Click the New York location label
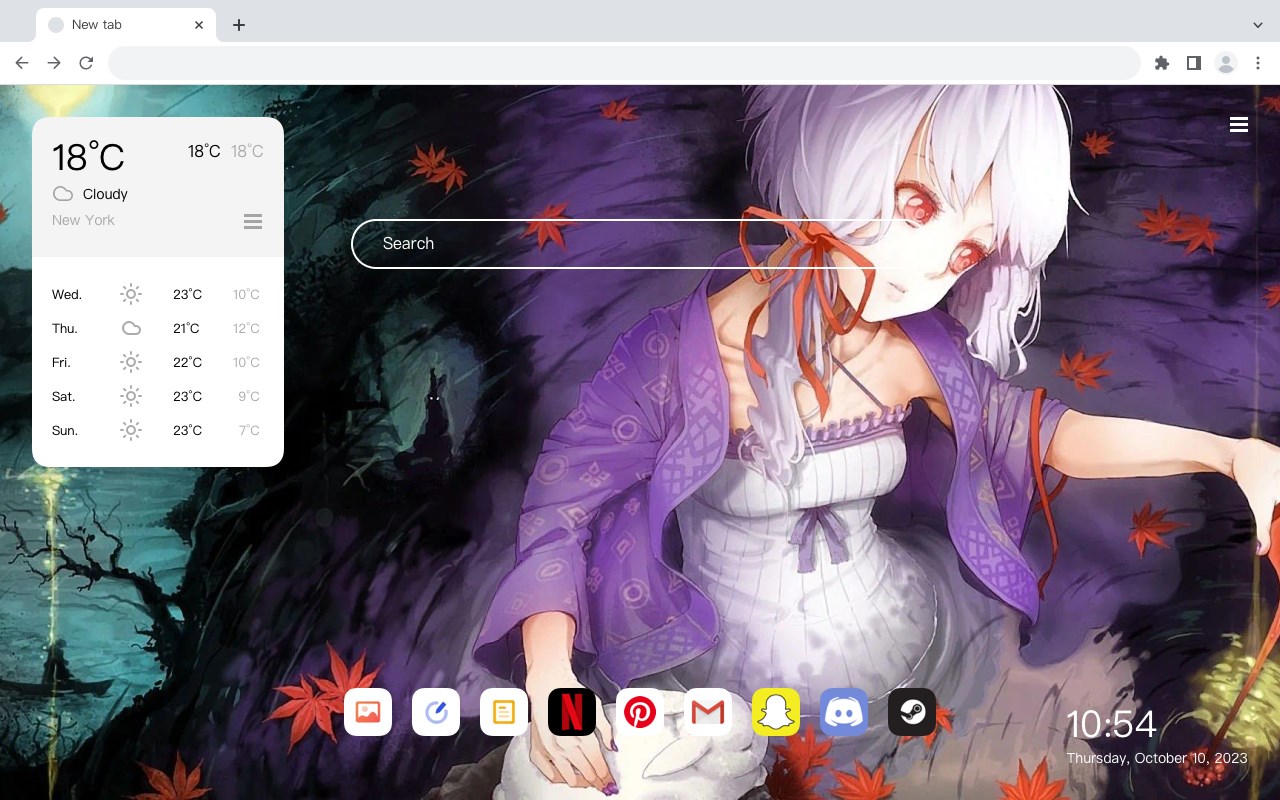 click(83, 220)
